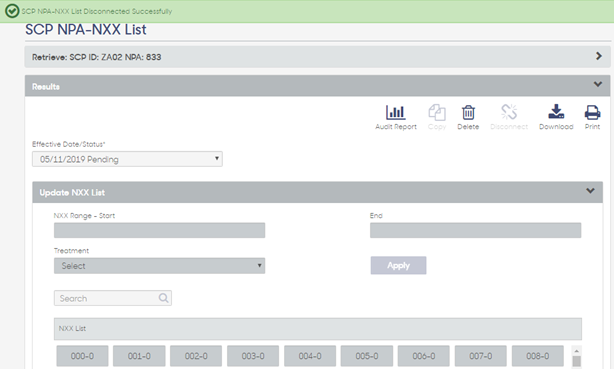Click the Apply button
The height and width of the screenshot is (370, 614).
click(398, 265)
